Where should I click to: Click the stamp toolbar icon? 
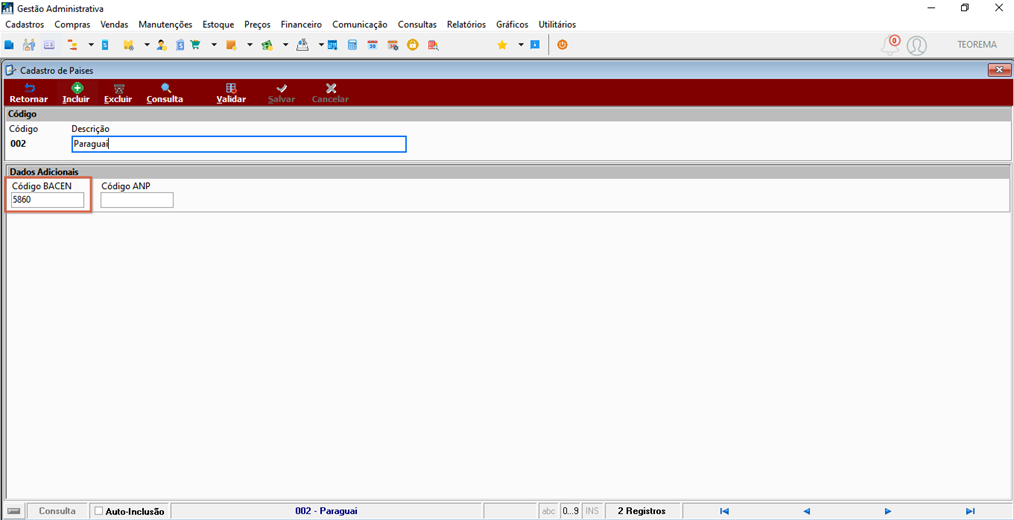(x=303, y=45)
